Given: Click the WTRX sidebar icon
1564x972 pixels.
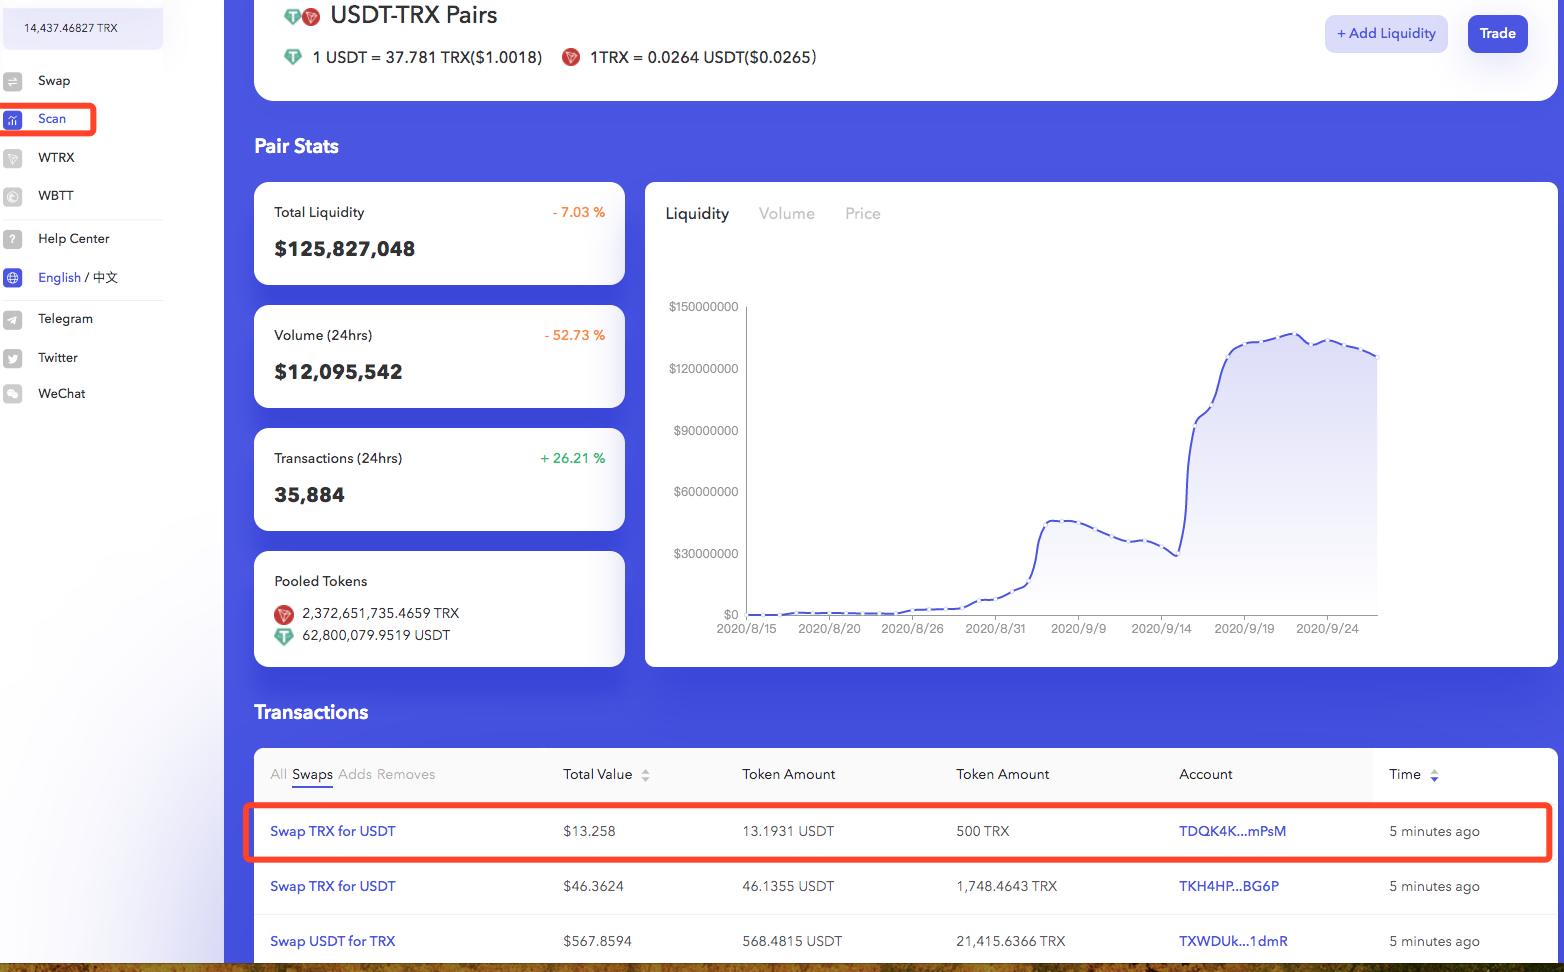Looking at the screenshot, I should 13,158.
